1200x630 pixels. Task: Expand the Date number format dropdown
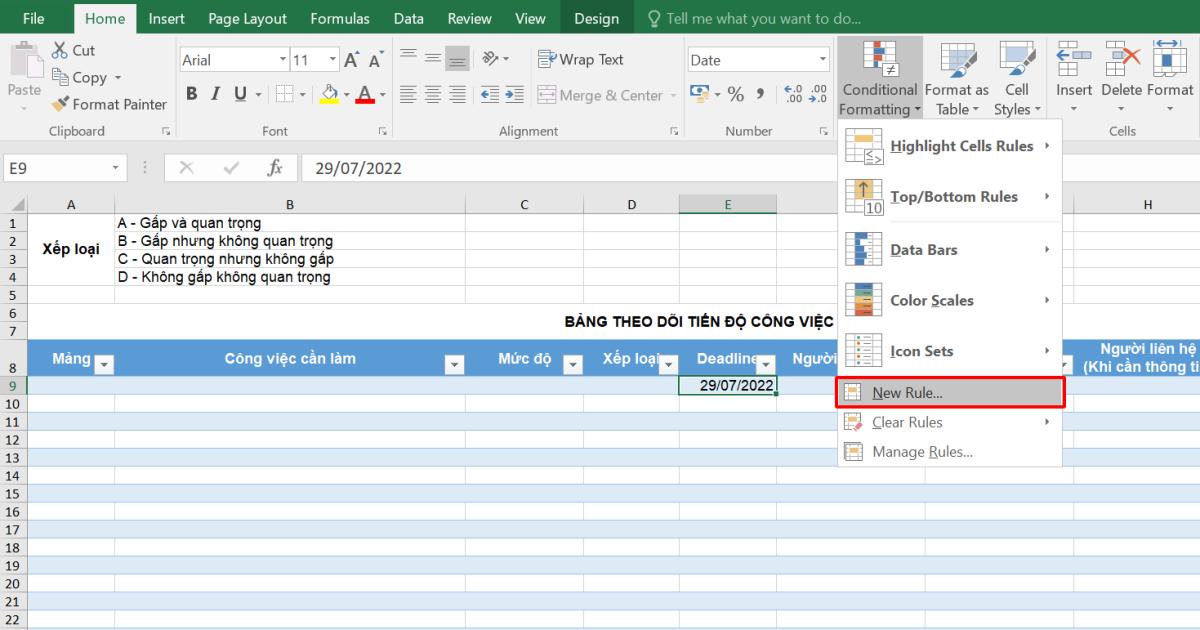click(823, 60)
